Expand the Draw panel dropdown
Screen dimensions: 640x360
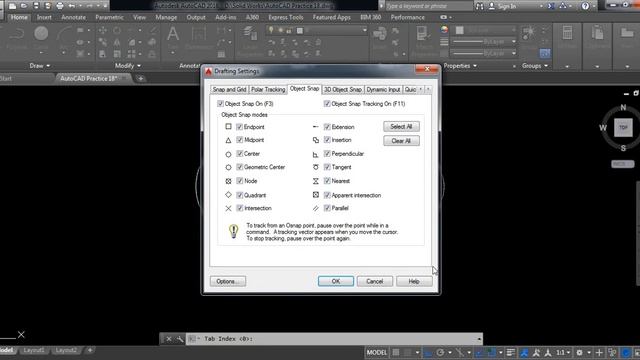[40, 66]
